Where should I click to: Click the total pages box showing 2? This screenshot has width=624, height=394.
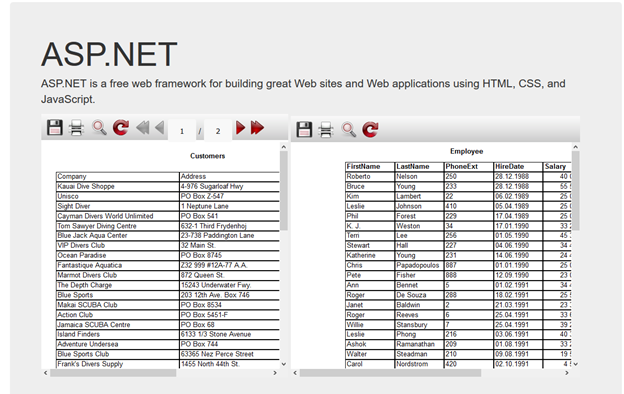pyautogui.click(x=218, y=131)
